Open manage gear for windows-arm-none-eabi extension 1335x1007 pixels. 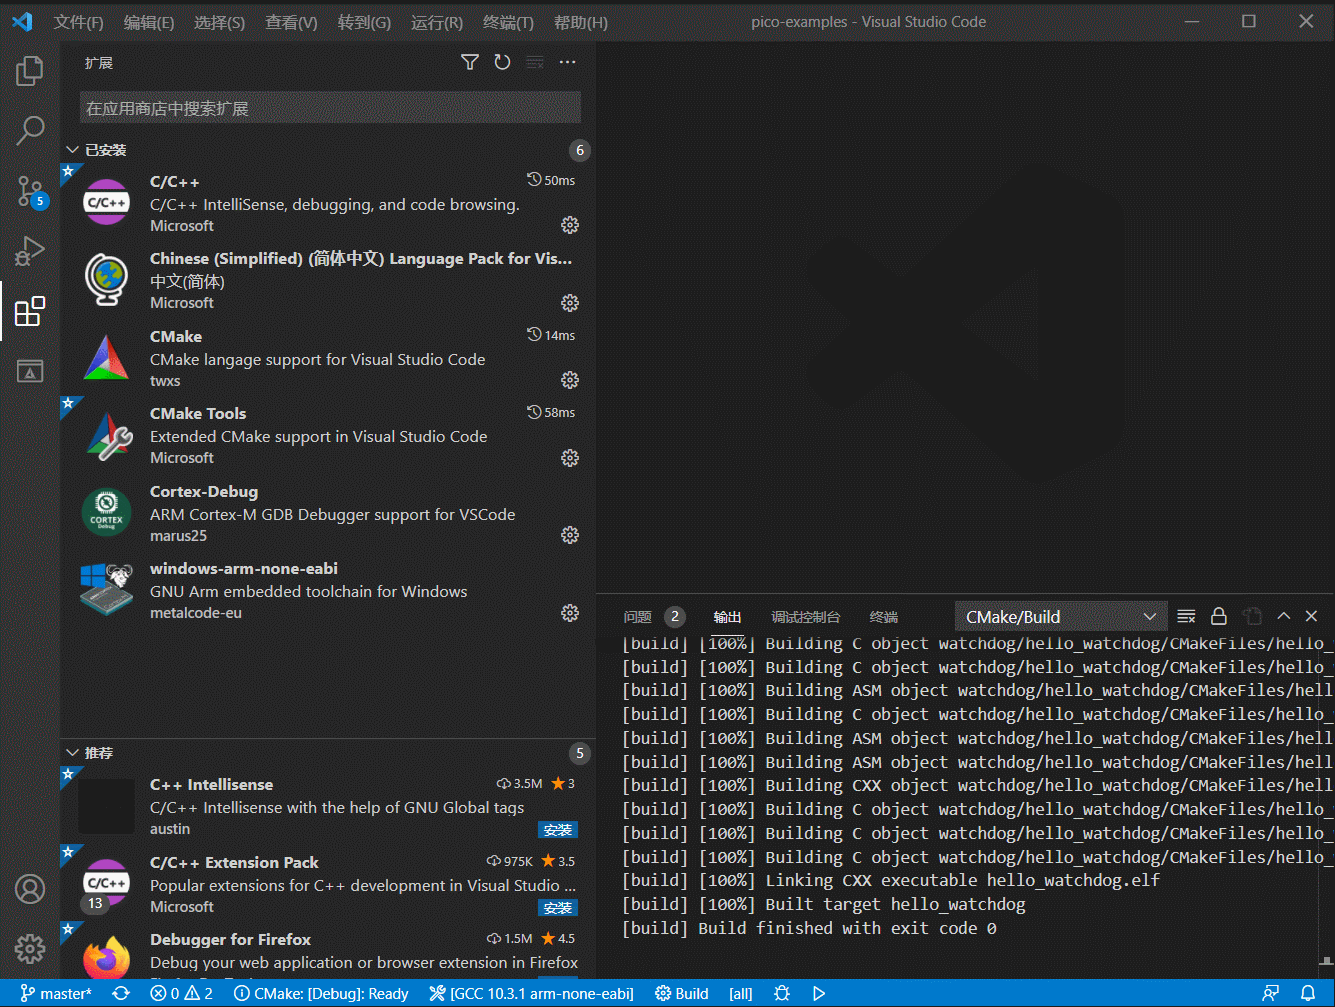570,612
